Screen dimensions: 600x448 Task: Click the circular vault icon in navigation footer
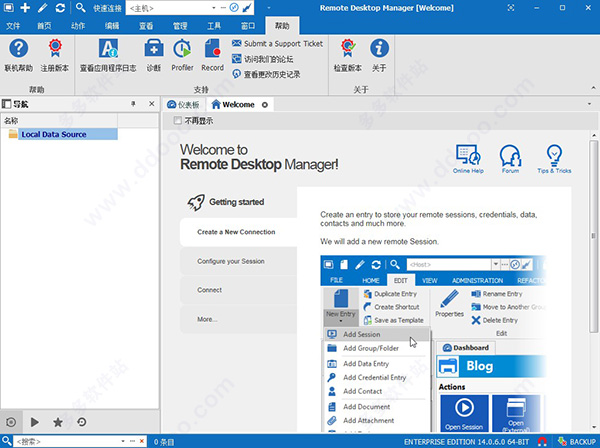tap(11, 422)
